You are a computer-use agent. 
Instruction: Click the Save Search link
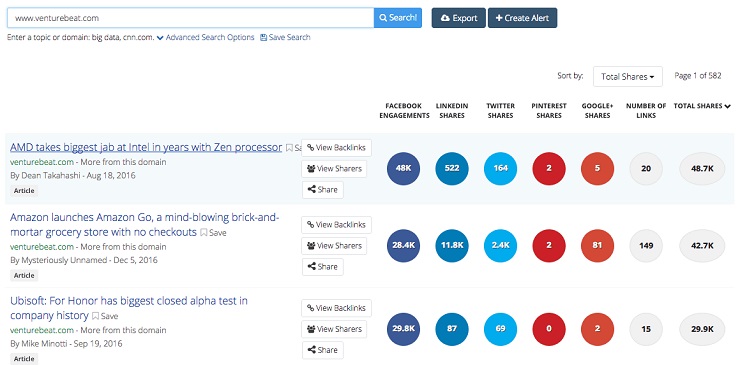285,37
